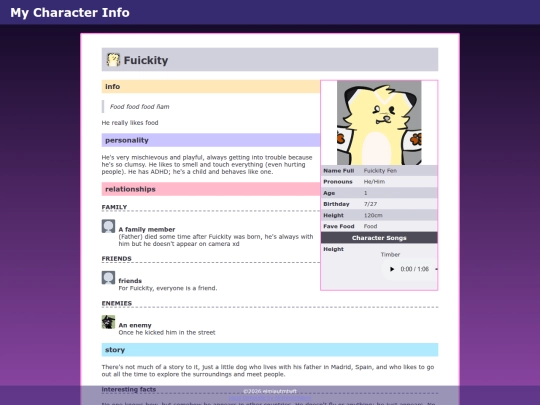Click 'Once he kicked him in the street'
This screenshot has height=405, width=540.
167,332
